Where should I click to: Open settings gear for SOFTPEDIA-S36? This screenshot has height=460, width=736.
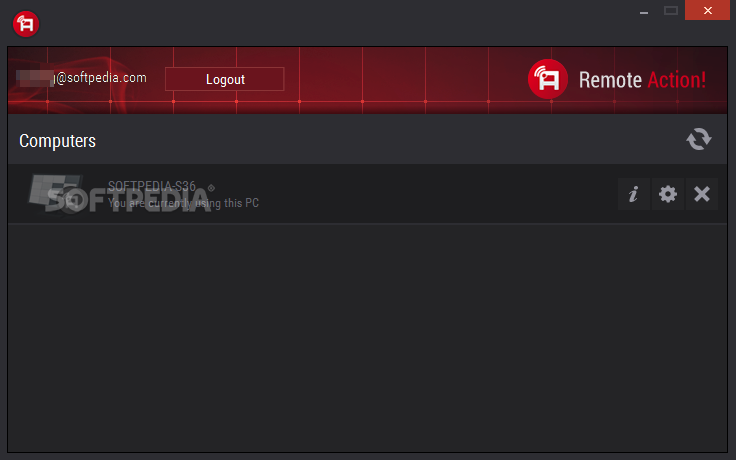[x=667, y=194]
